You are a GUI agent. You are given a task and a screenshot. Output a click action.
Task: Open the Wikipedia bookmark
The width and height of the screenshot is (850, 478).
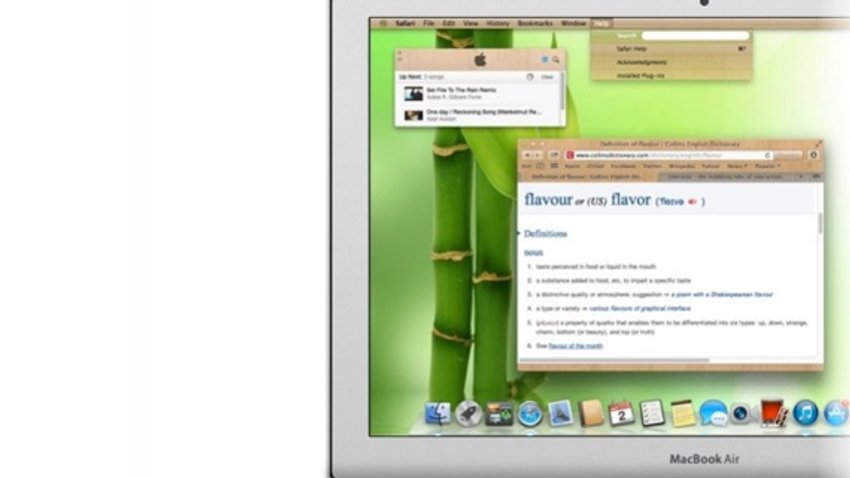[x=681, y=166]
